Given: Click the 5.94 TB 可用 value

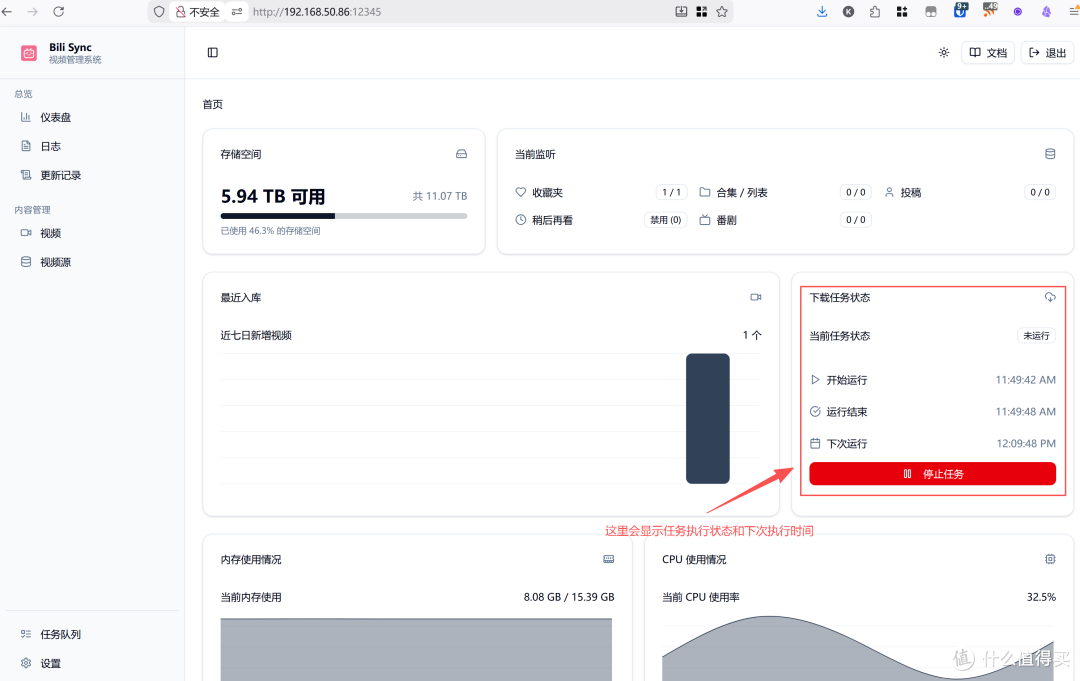Looking at the screenshot, I should pos(273,196).
